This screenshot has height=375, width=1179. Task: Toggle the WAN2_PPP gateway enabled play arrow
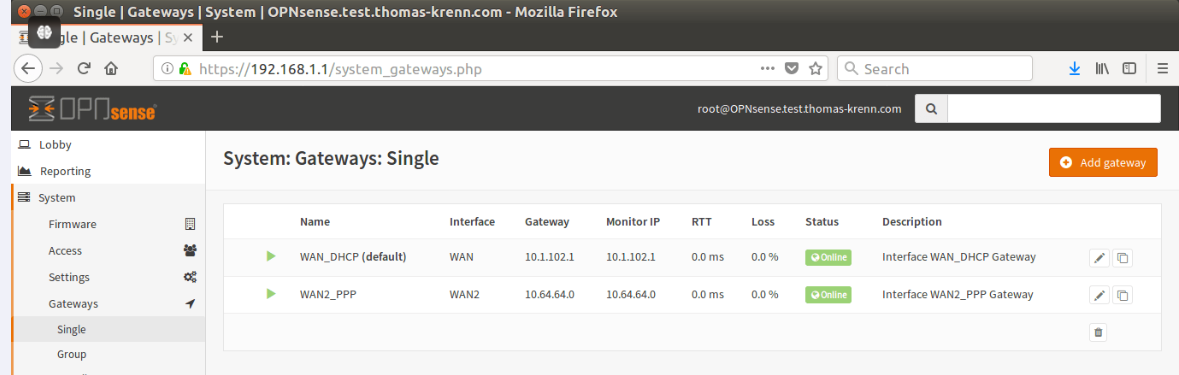(271, 294)
